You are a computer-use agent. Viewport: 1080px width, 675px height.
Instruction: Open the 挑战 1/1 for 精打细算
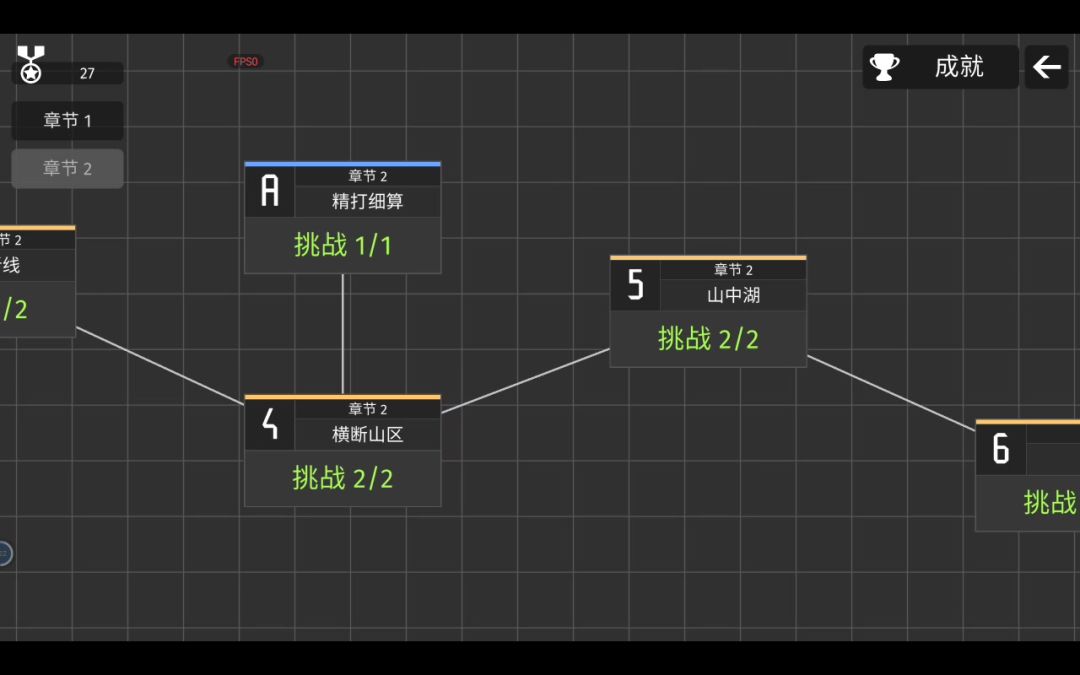coord(343,245)
